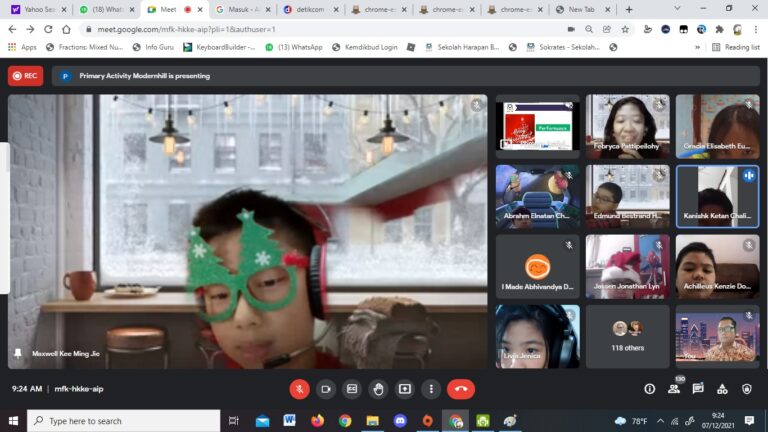Unmute the microphone in Meet
The width and height of the screenshot is (768, 432).
tap(299, 389)
